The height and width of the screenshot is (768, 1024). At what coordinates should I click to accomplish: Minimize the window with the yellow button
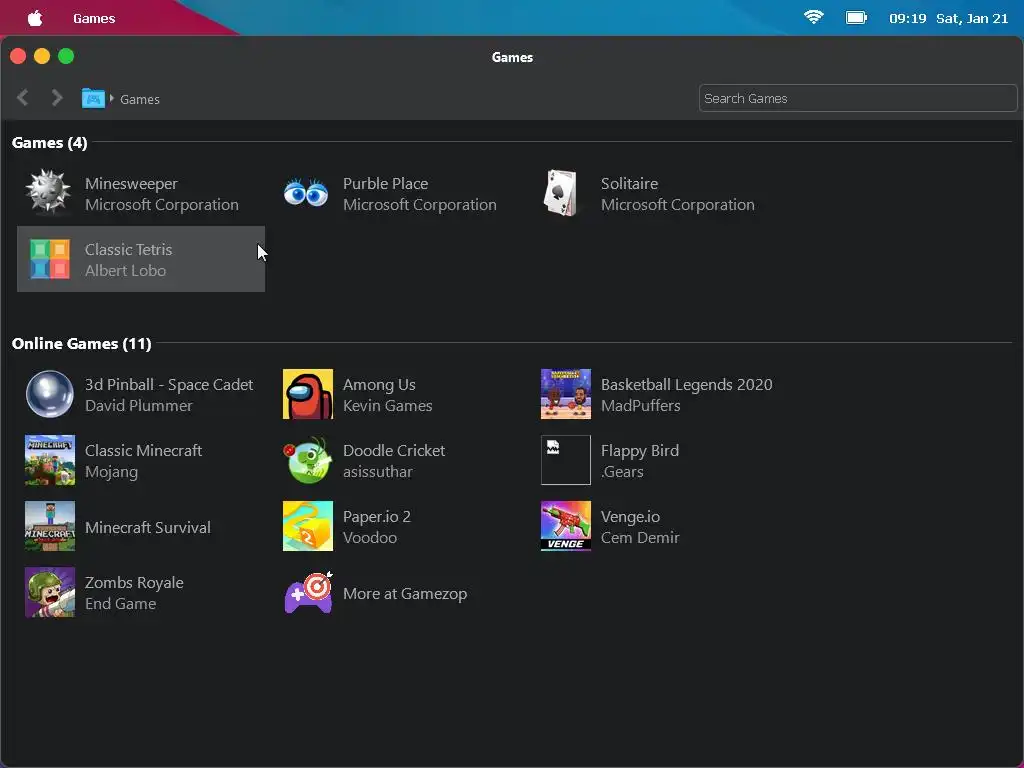coord(42,56)
